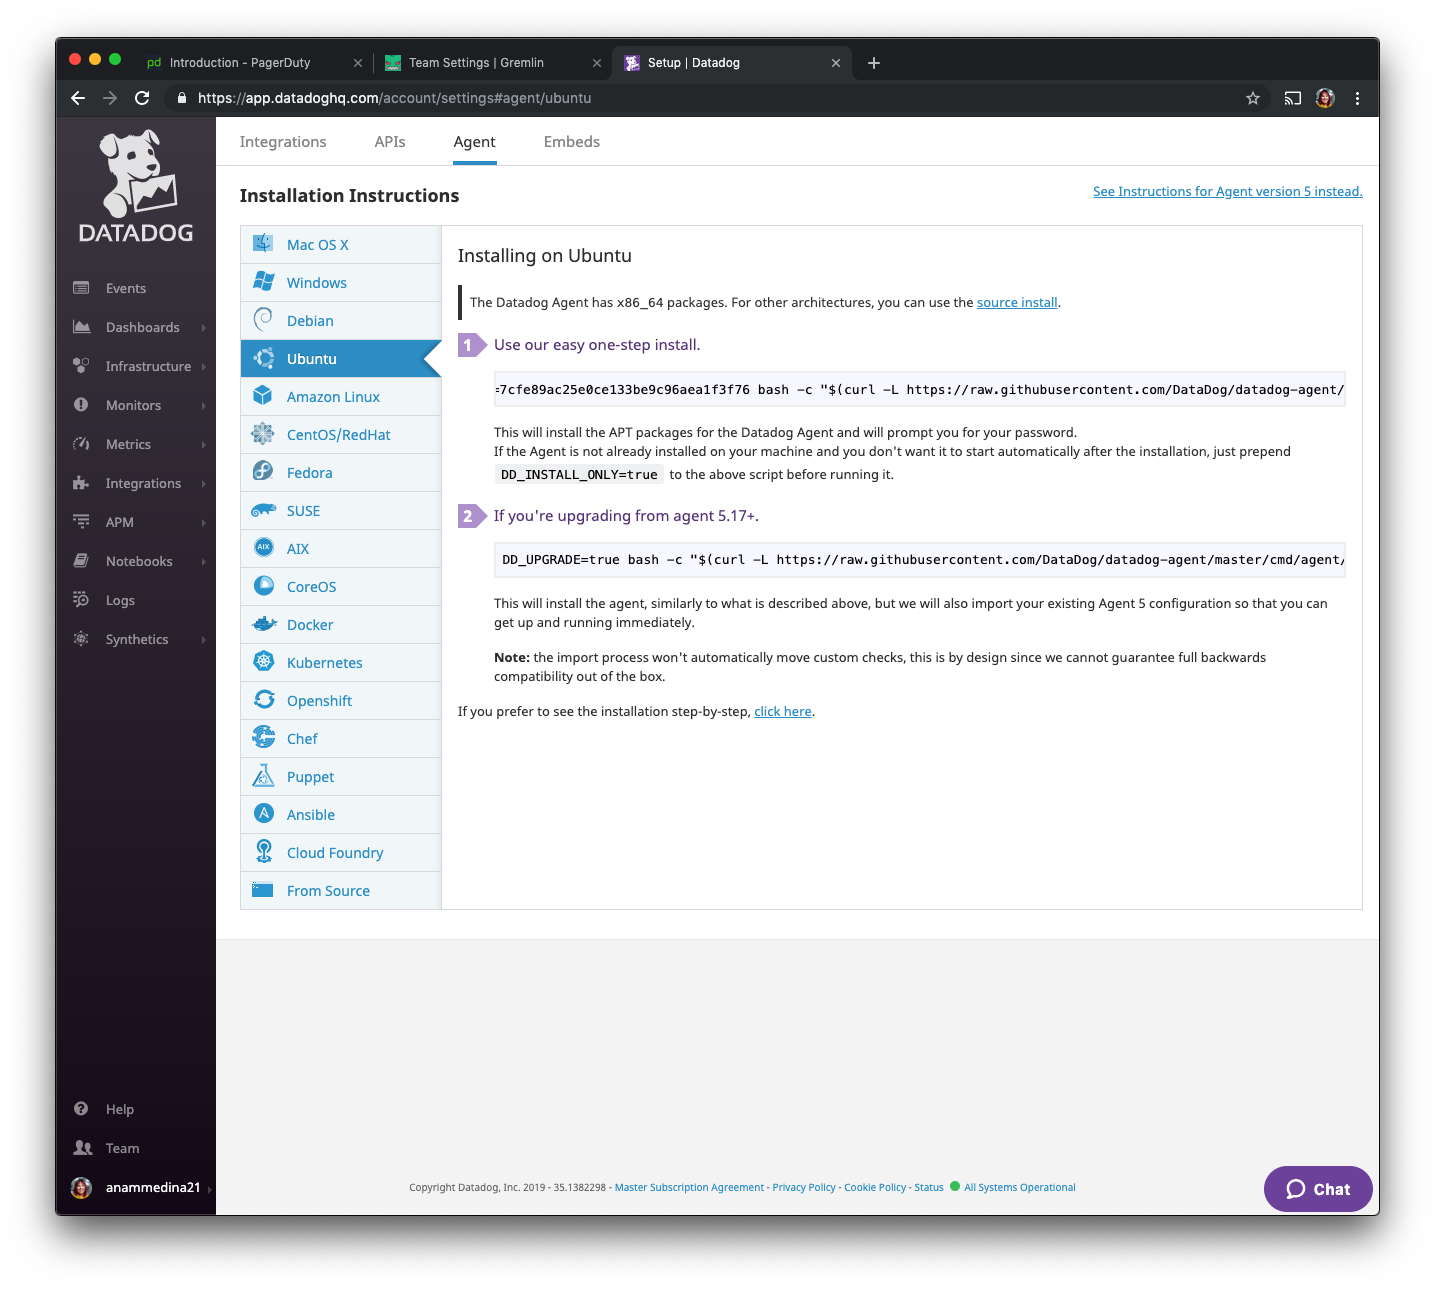Click the Team people icon
1435x1289 pixels.
(x=83, y=1148)
